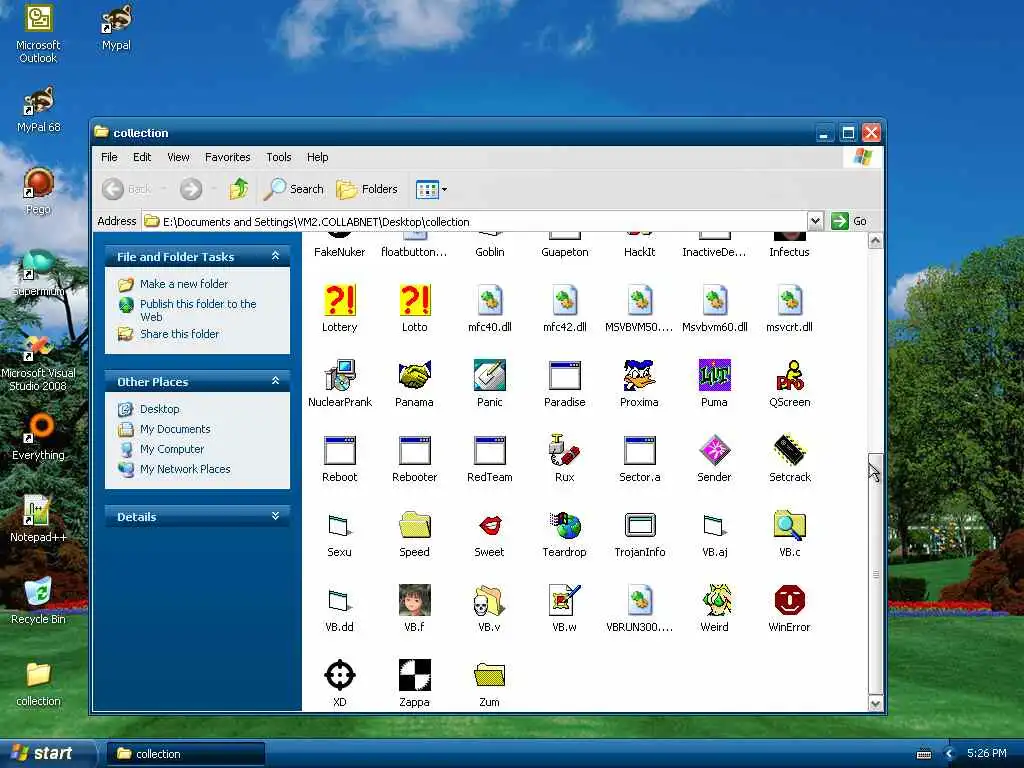Click Share this folder link
This screenshot has width=1024, height=768.
180,334
